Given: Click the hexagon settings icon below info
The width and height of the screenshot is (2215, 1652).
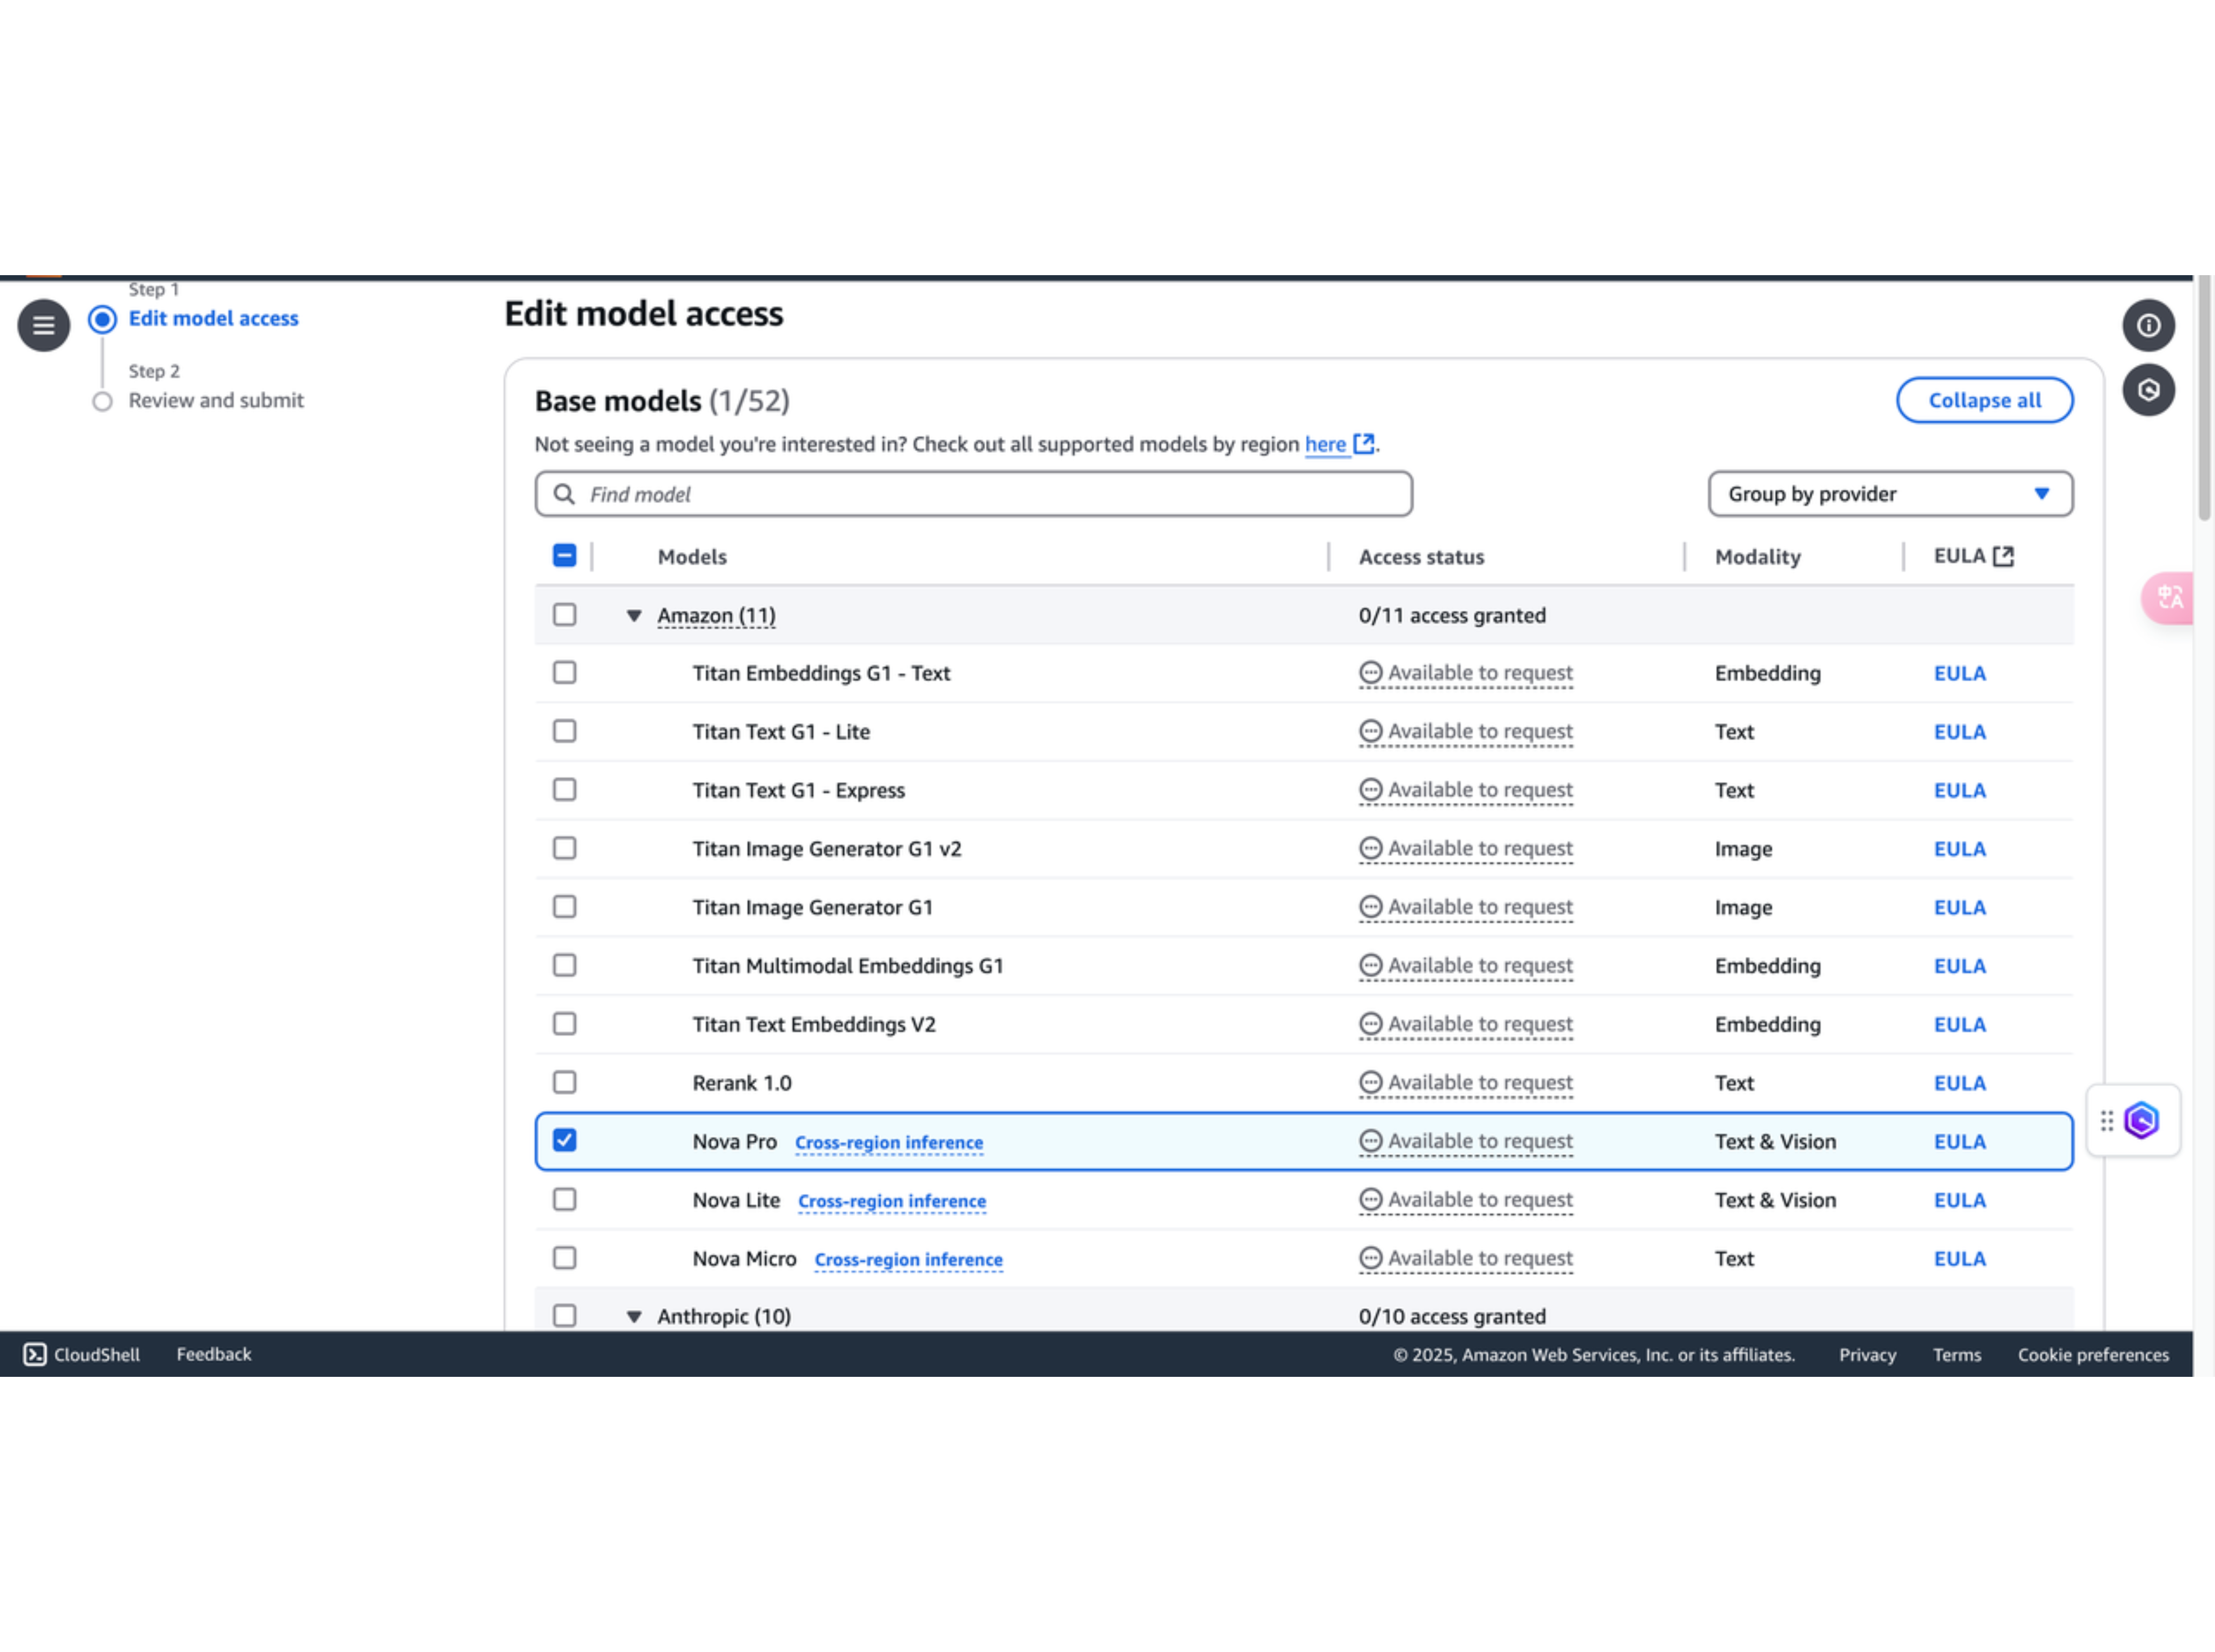Looking at the screenshot, I should click(x=2148, y=390).
